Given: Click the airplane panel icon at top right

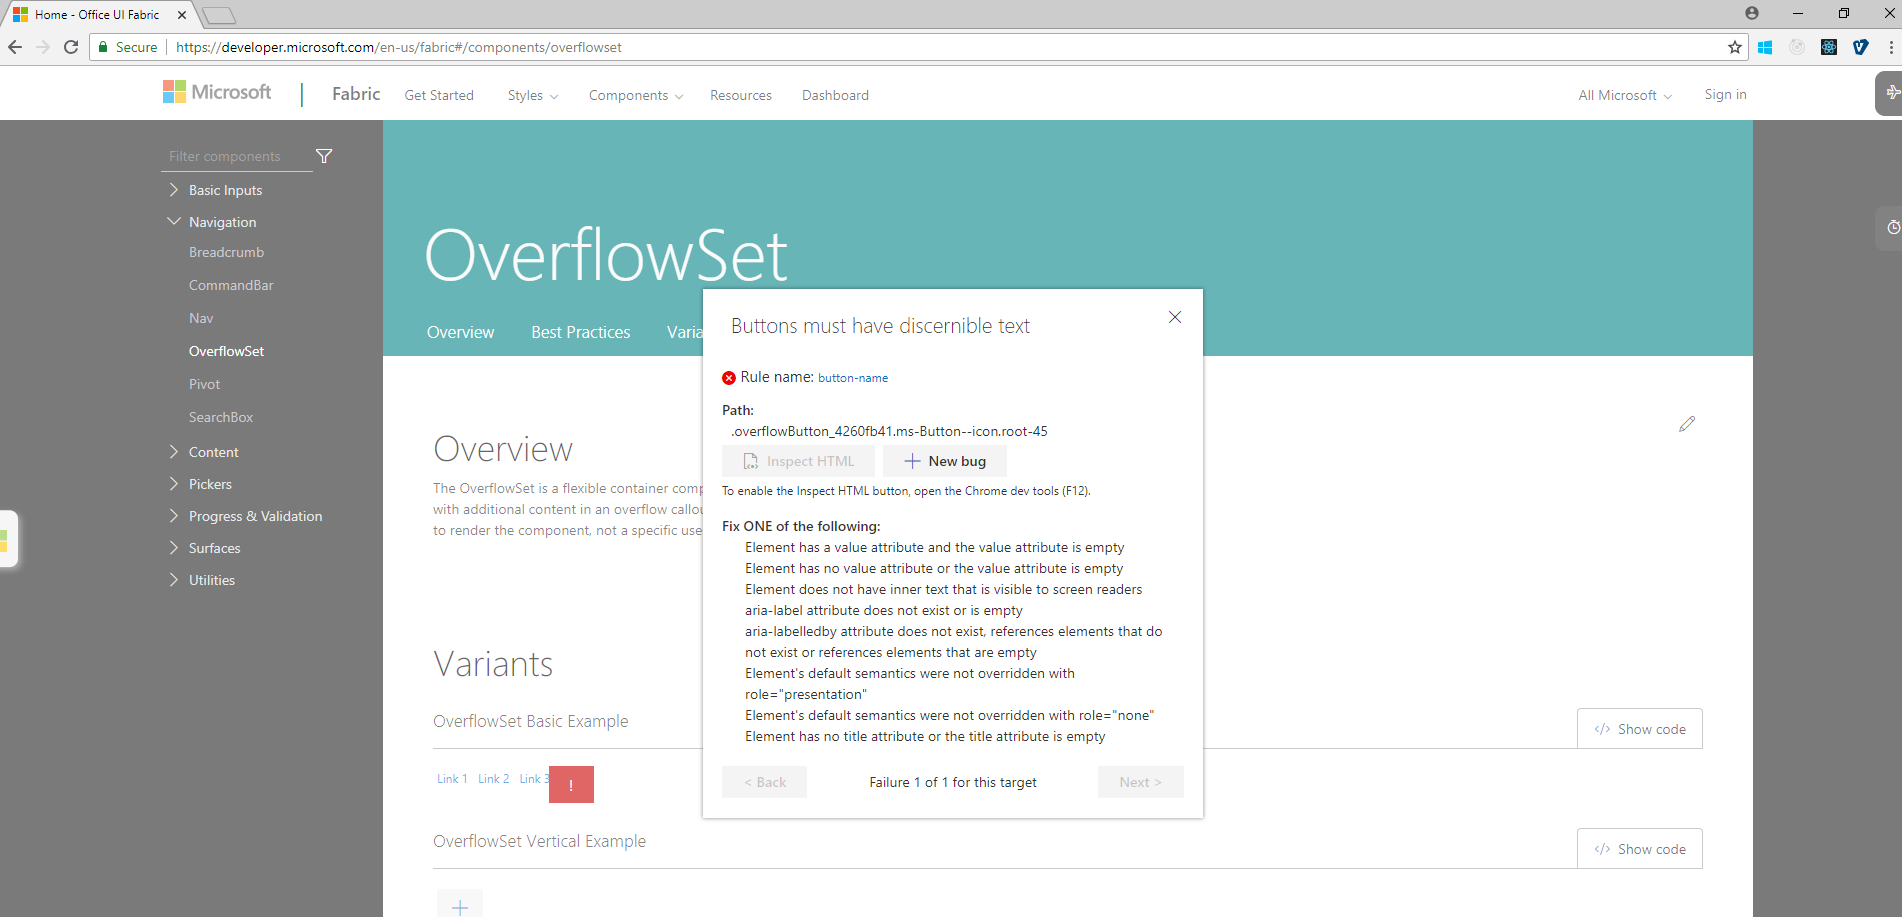Looking at the screenshot, I should pyautogui.click(x=1893, y=91).
